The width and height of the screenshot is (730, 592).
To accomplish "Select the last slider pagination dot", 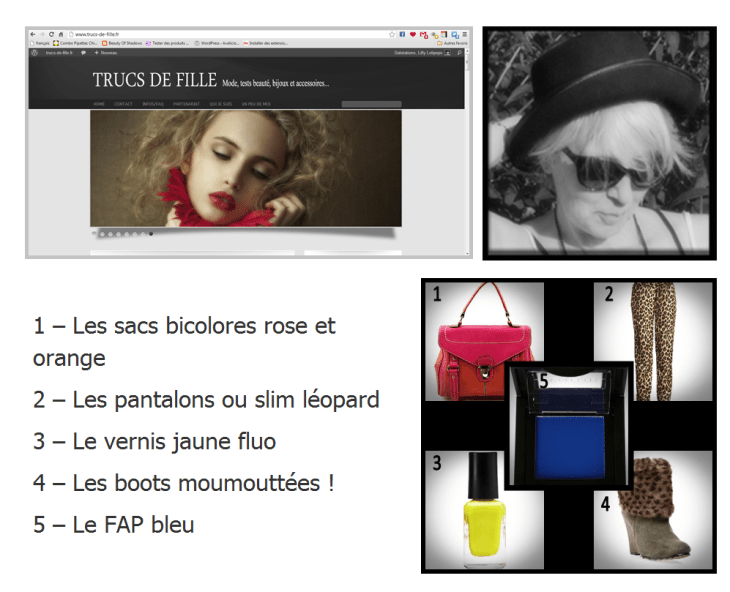I will [151, 233].
